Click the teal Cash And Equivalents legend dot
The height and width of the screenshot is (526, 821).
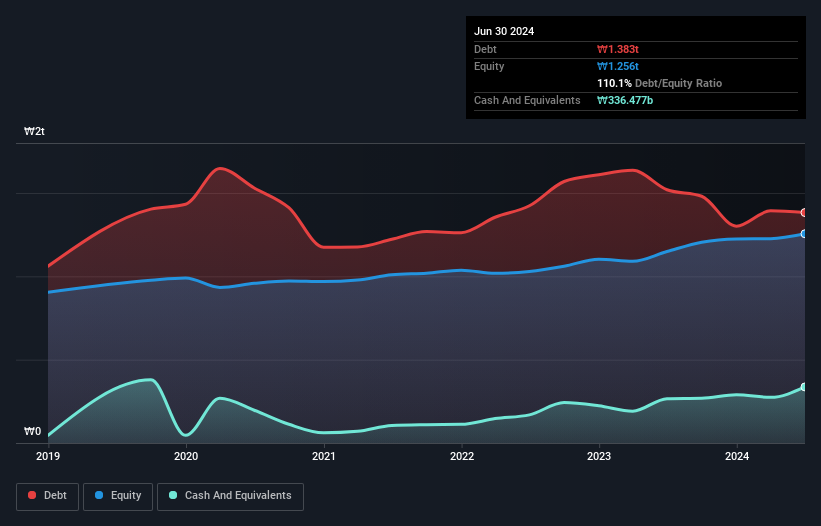point(173,495)
